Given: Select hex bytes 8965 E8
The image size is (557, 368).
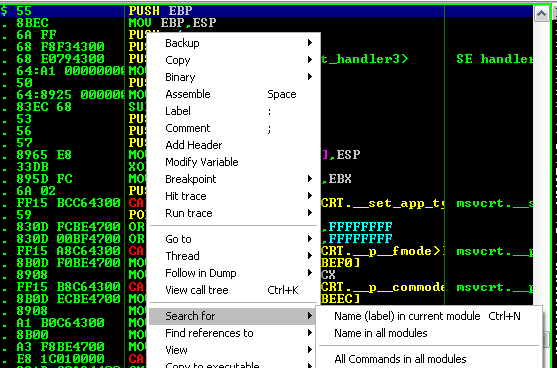Looking at the screenshot, I should coord(44,155).
